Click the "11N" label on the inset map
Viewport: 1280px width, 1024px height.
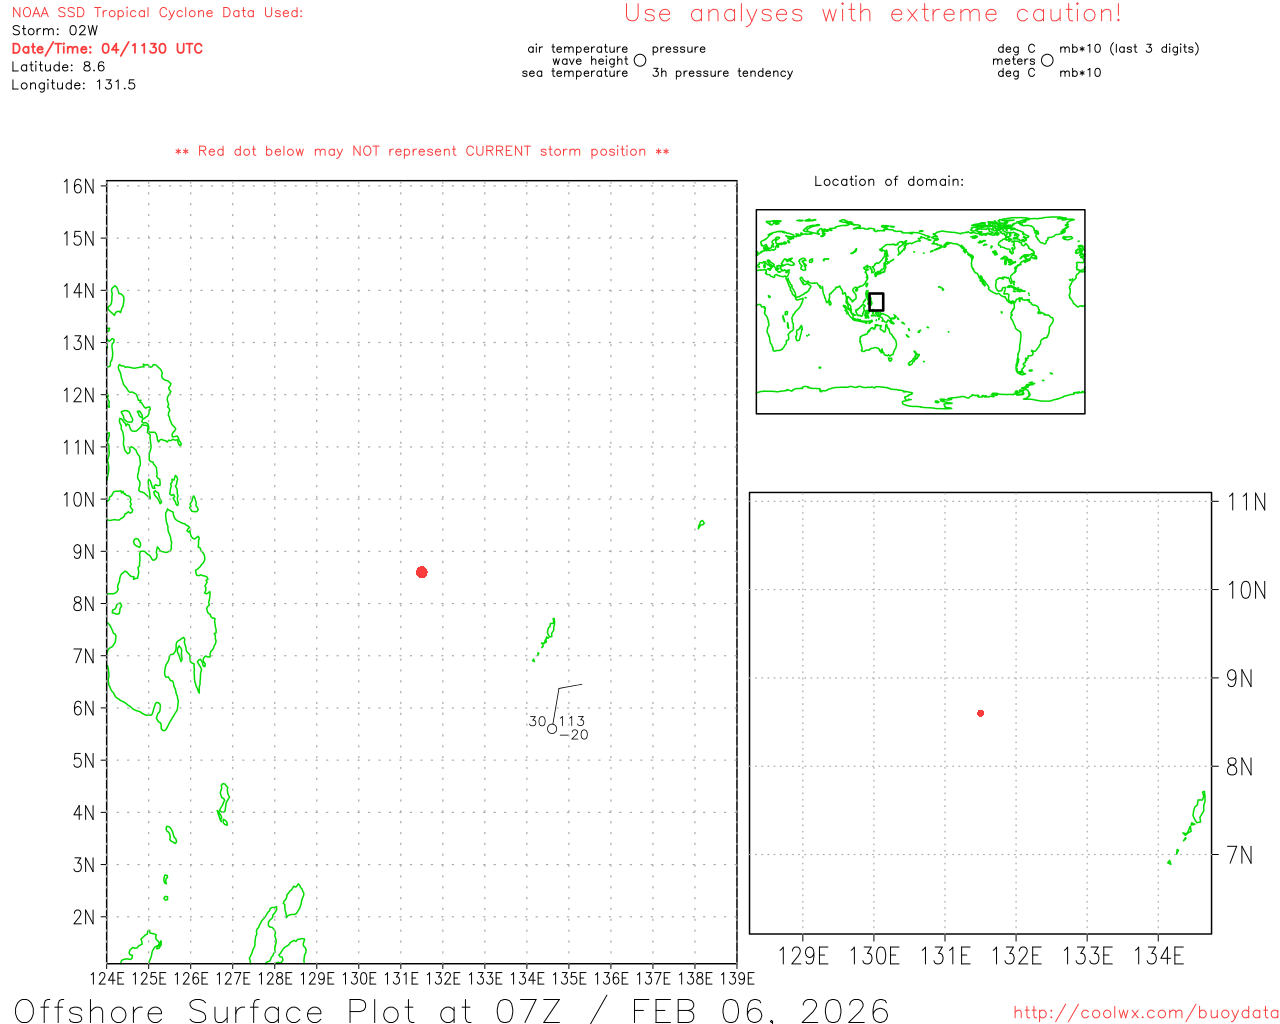click(x=1247, y=502)
